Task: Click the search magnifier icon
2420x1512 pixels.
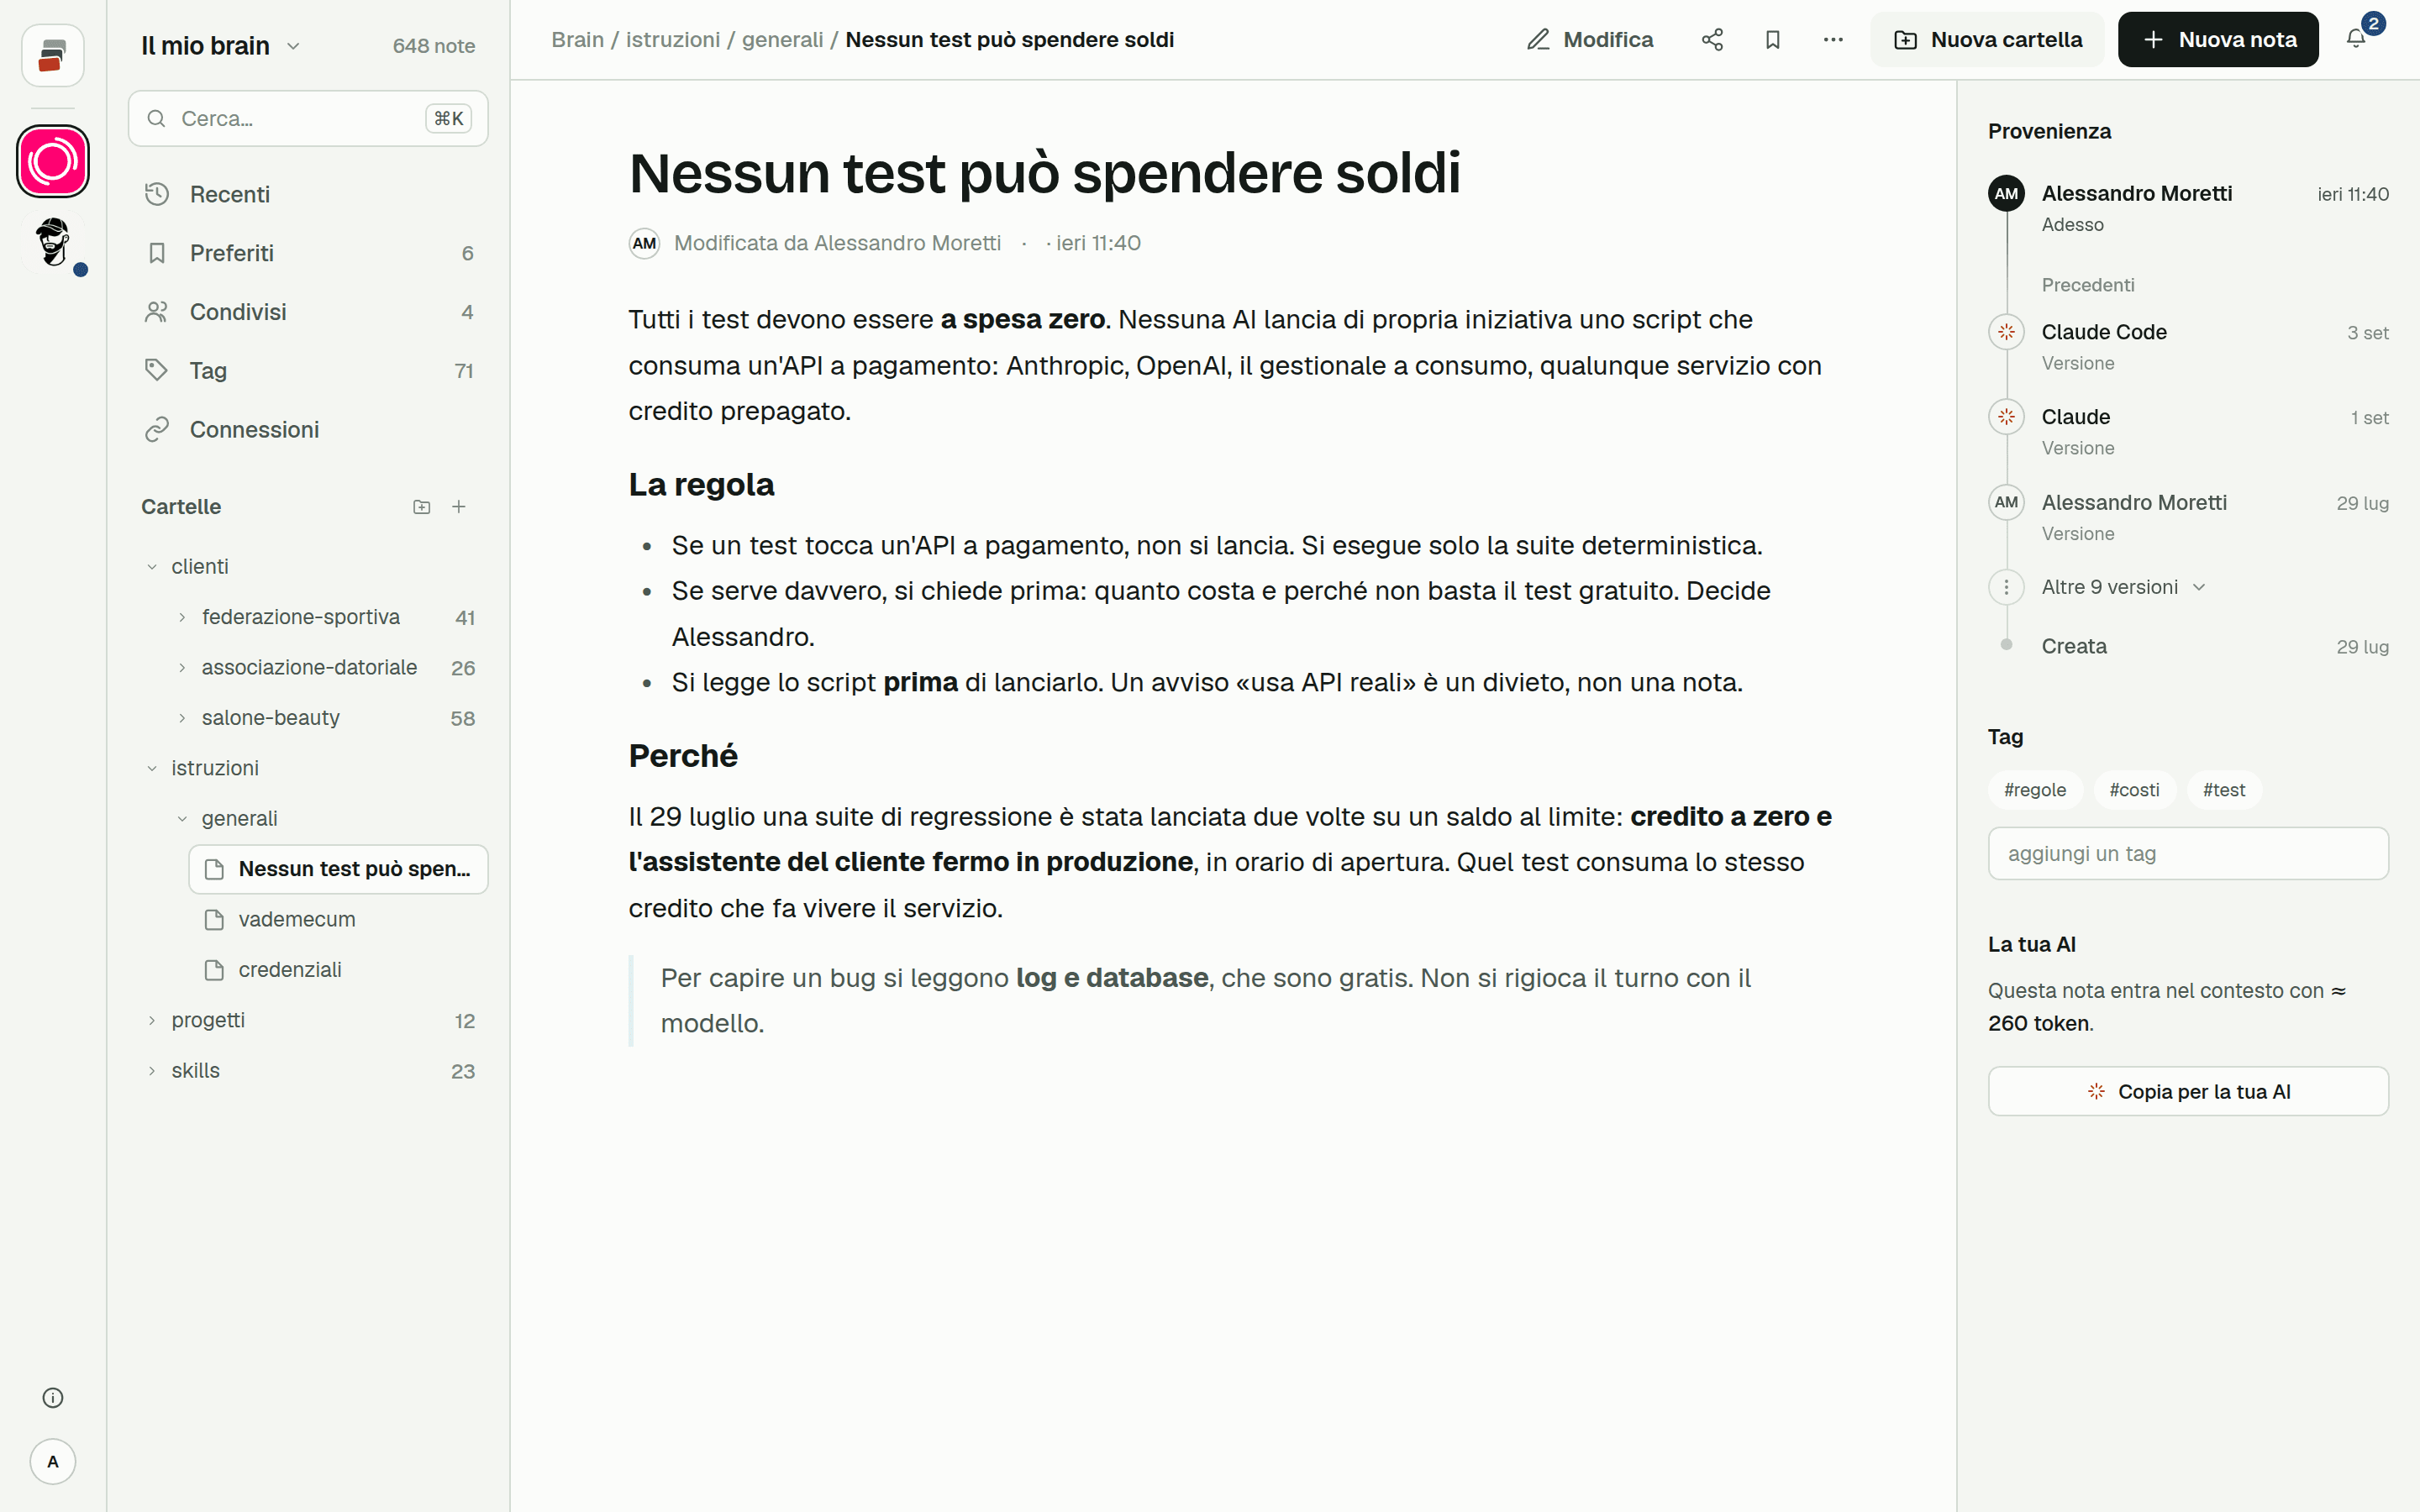Action: click(x=156, y=119)
